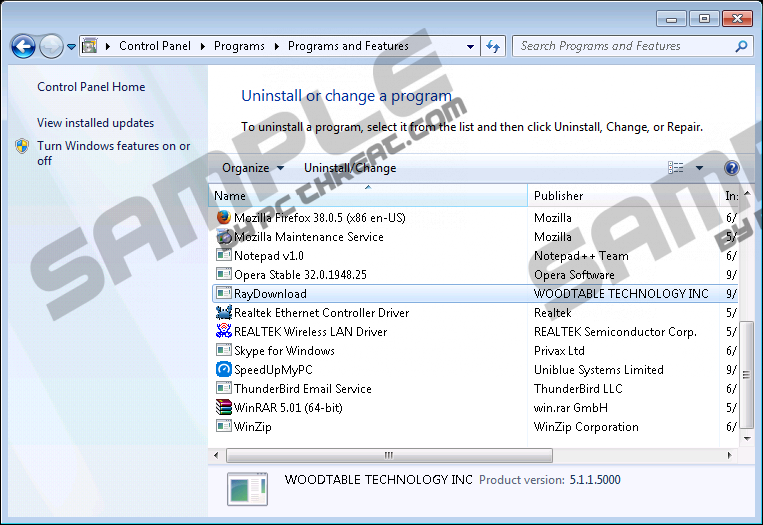Expand arrow after Programs breadcrumb
Screen dimensions: 763x525
[x=276, y=47]
